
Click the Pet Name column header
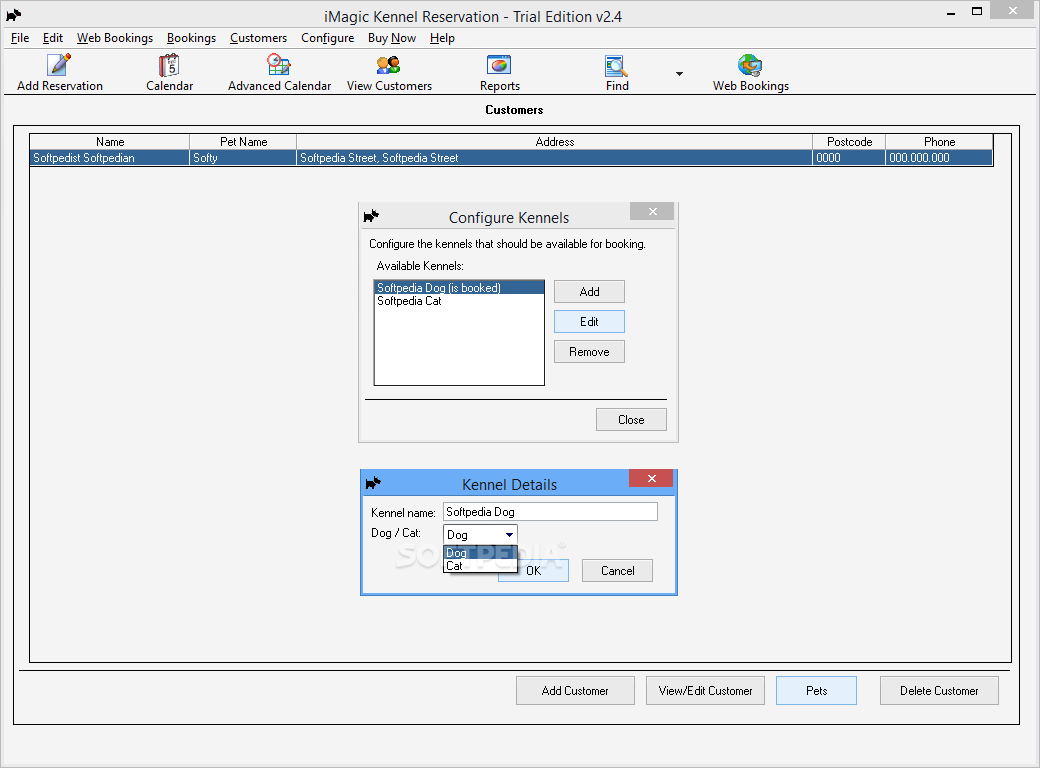[243, 142]
